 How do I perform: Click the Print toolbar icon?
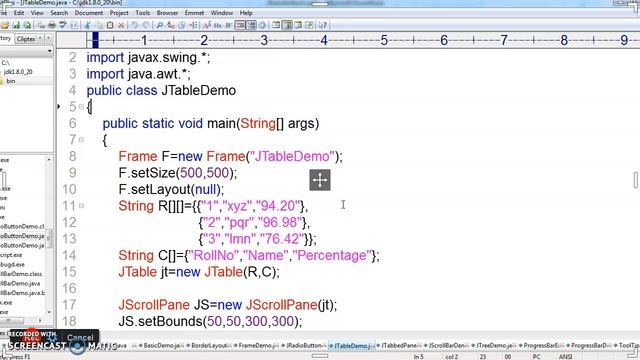click(x=52, y=25)
